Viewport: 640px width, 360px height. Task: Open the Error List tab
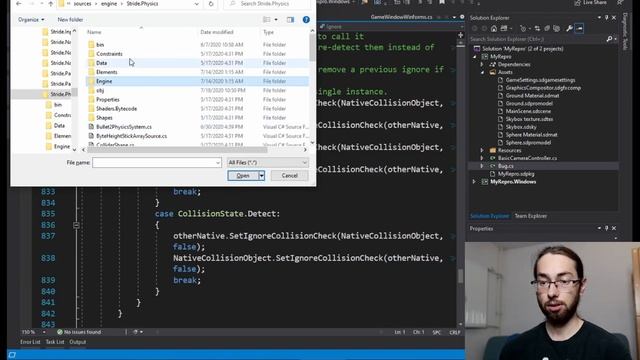point(30,342)
